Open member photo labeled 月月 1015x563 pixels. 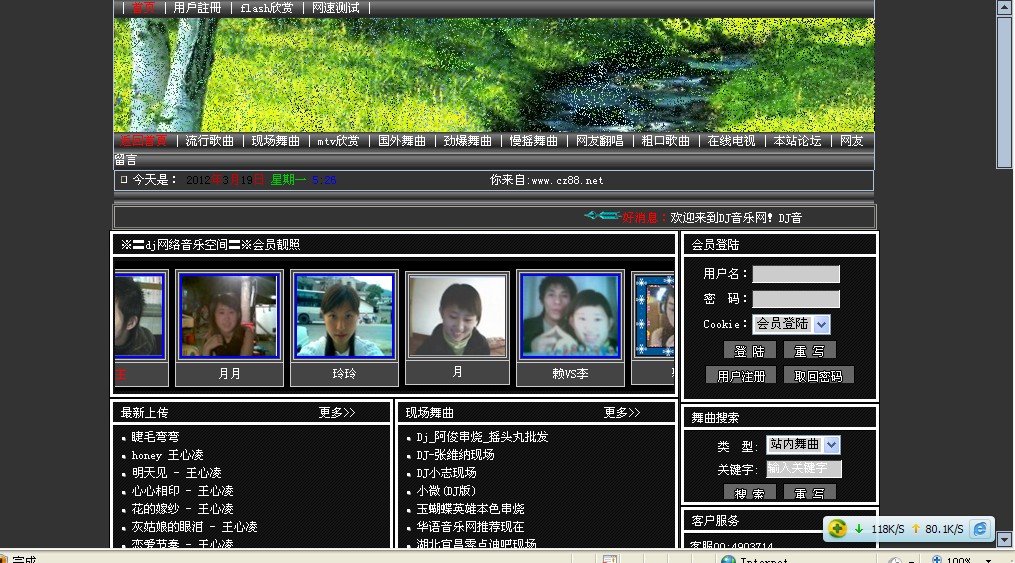tap(229, 315)
